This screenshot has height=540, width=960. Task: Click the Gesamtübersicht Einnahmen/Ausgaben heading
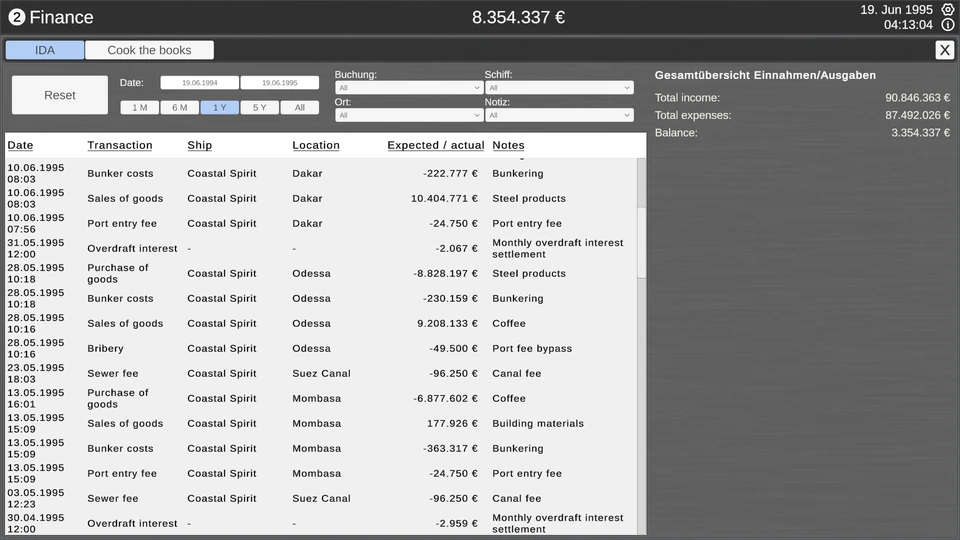(x=765, y=75)
